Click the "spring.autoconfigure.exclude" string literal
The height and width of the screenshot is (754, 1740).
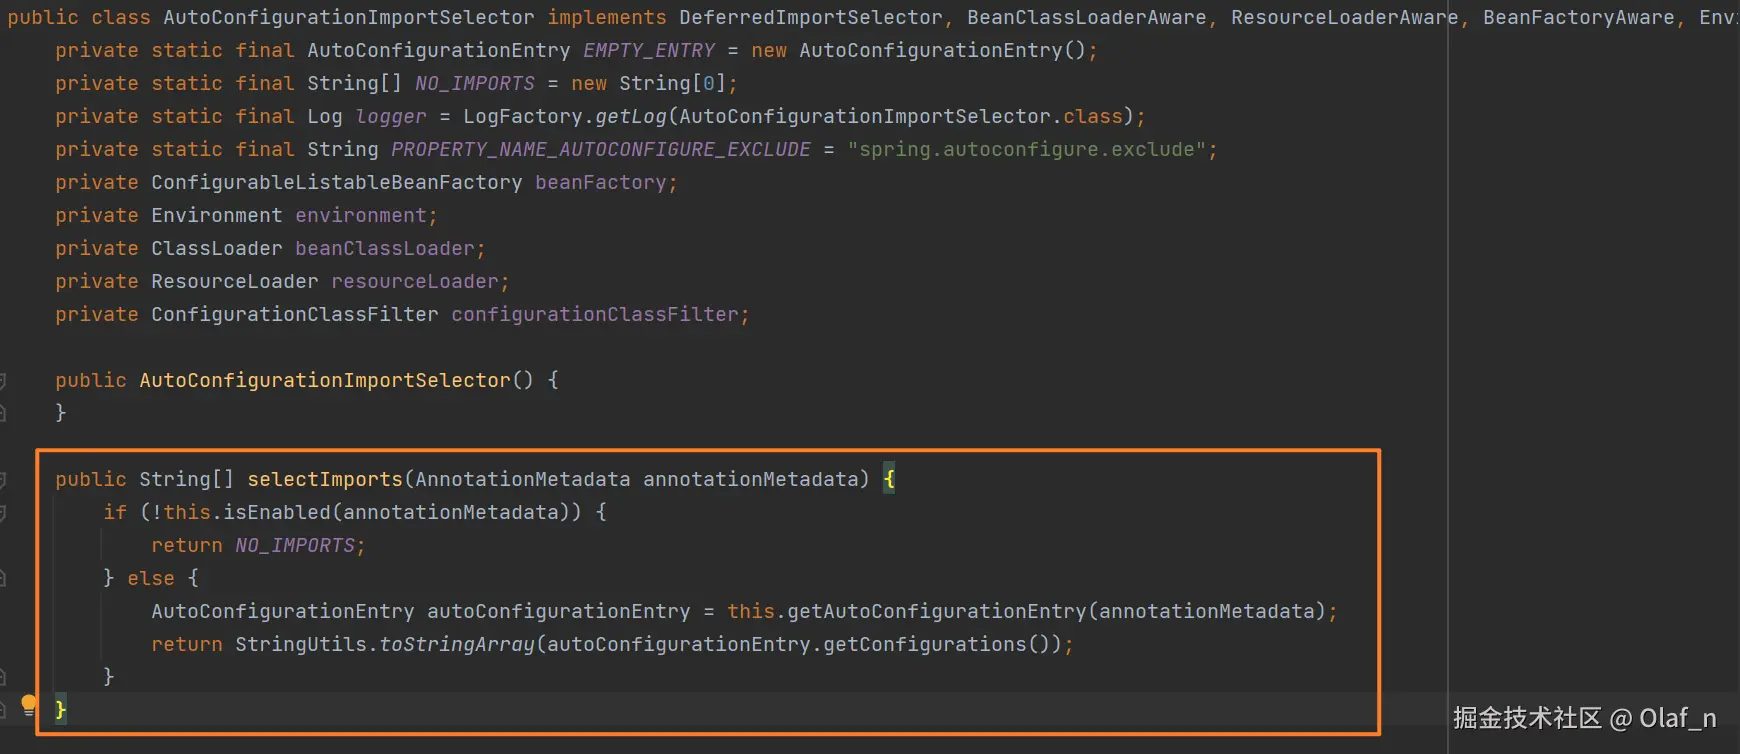pos(1027,149)
